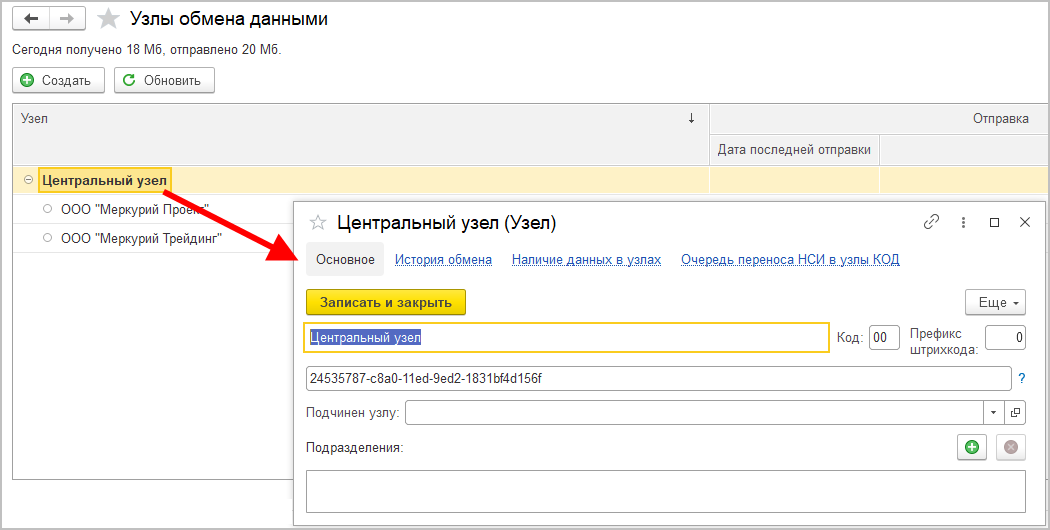Screen dimensions: 1050x530
Task: Switch to the Основное tab
Action: click(345, 259)
